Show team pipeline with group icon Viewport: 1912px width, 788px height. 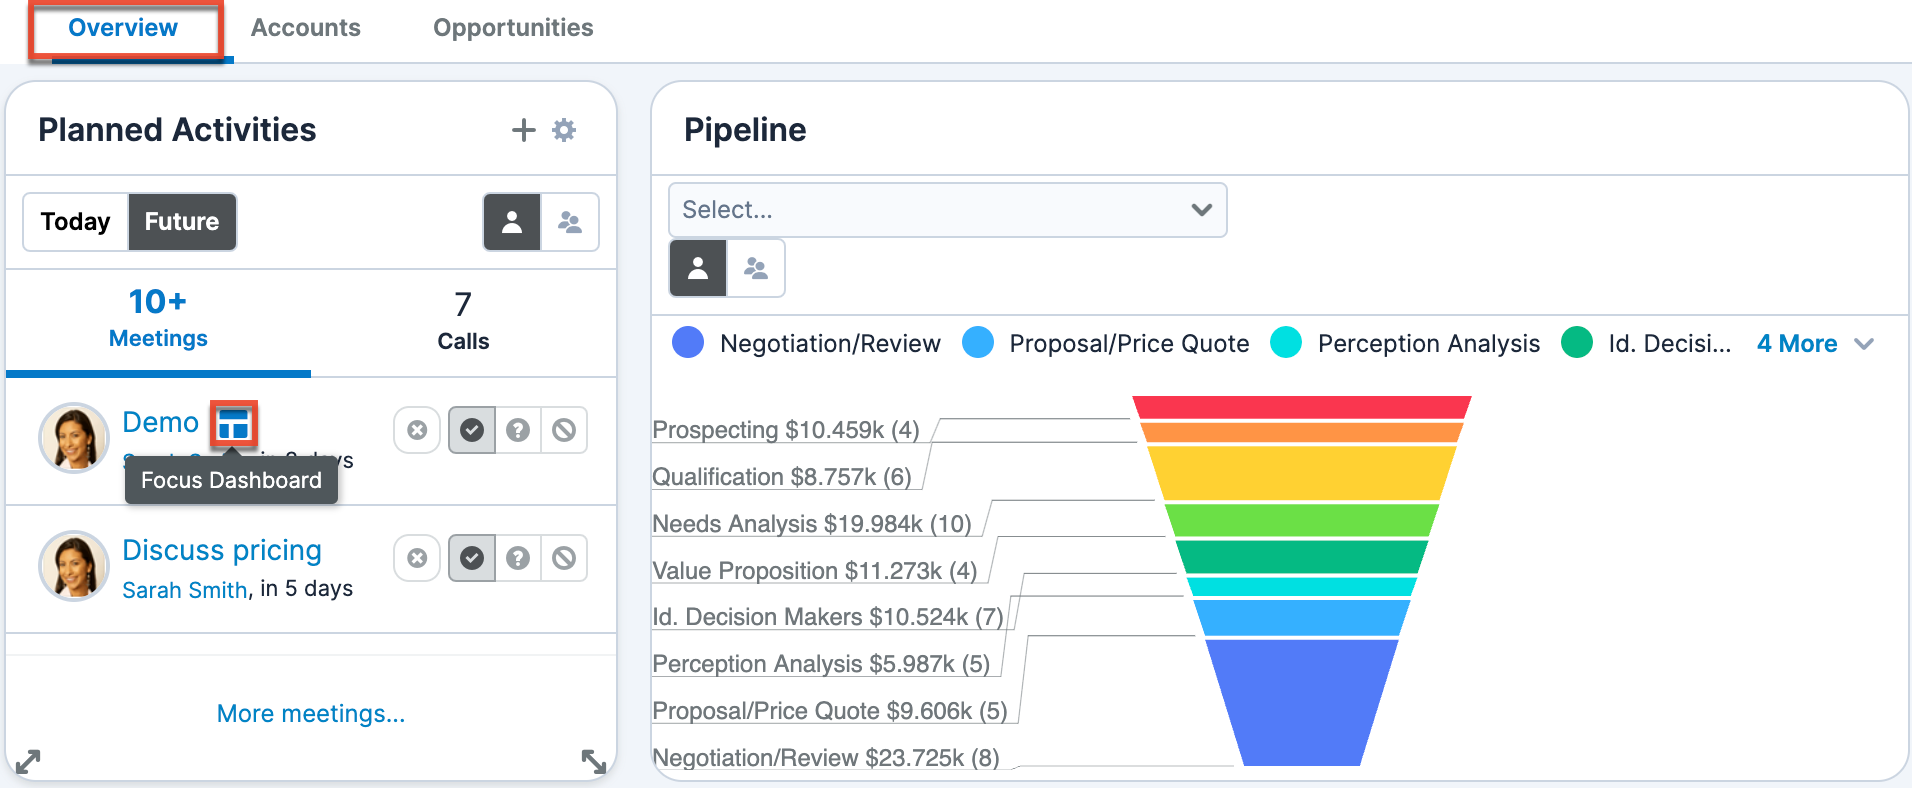pyautogui.click(x=756, y=268)
